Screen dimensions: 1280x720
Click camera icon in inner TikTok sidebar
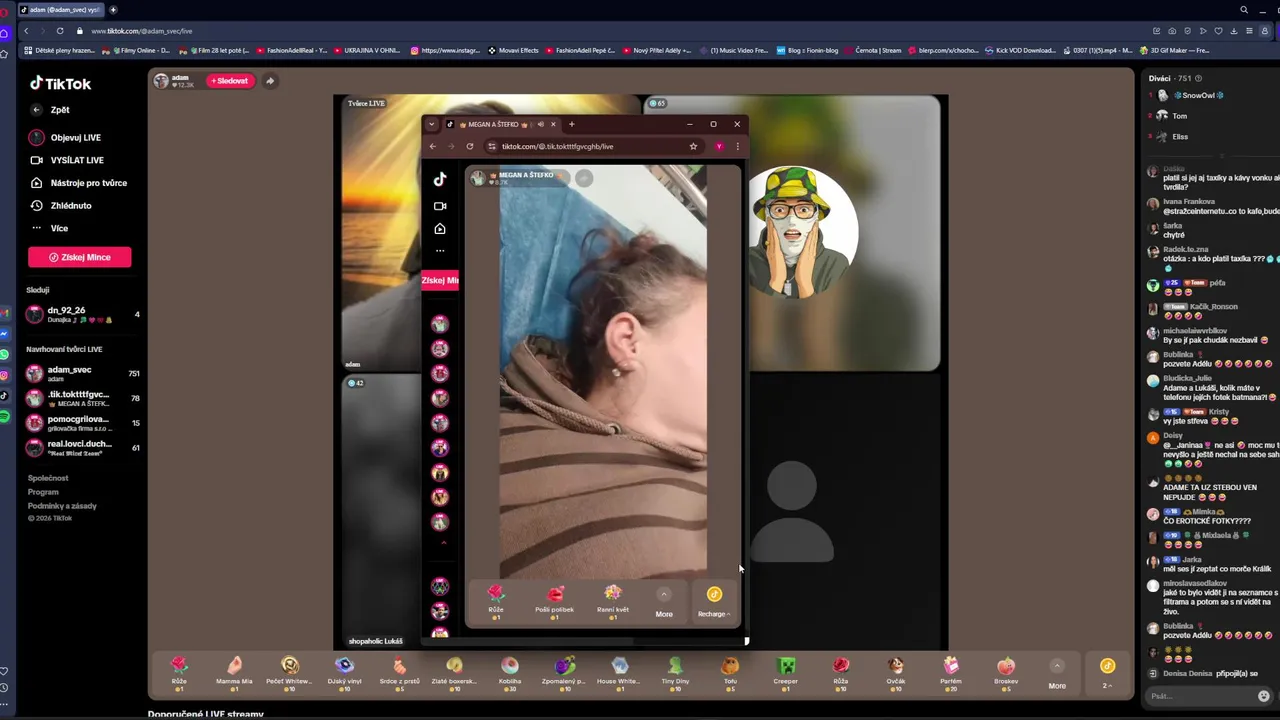(440, 206)
